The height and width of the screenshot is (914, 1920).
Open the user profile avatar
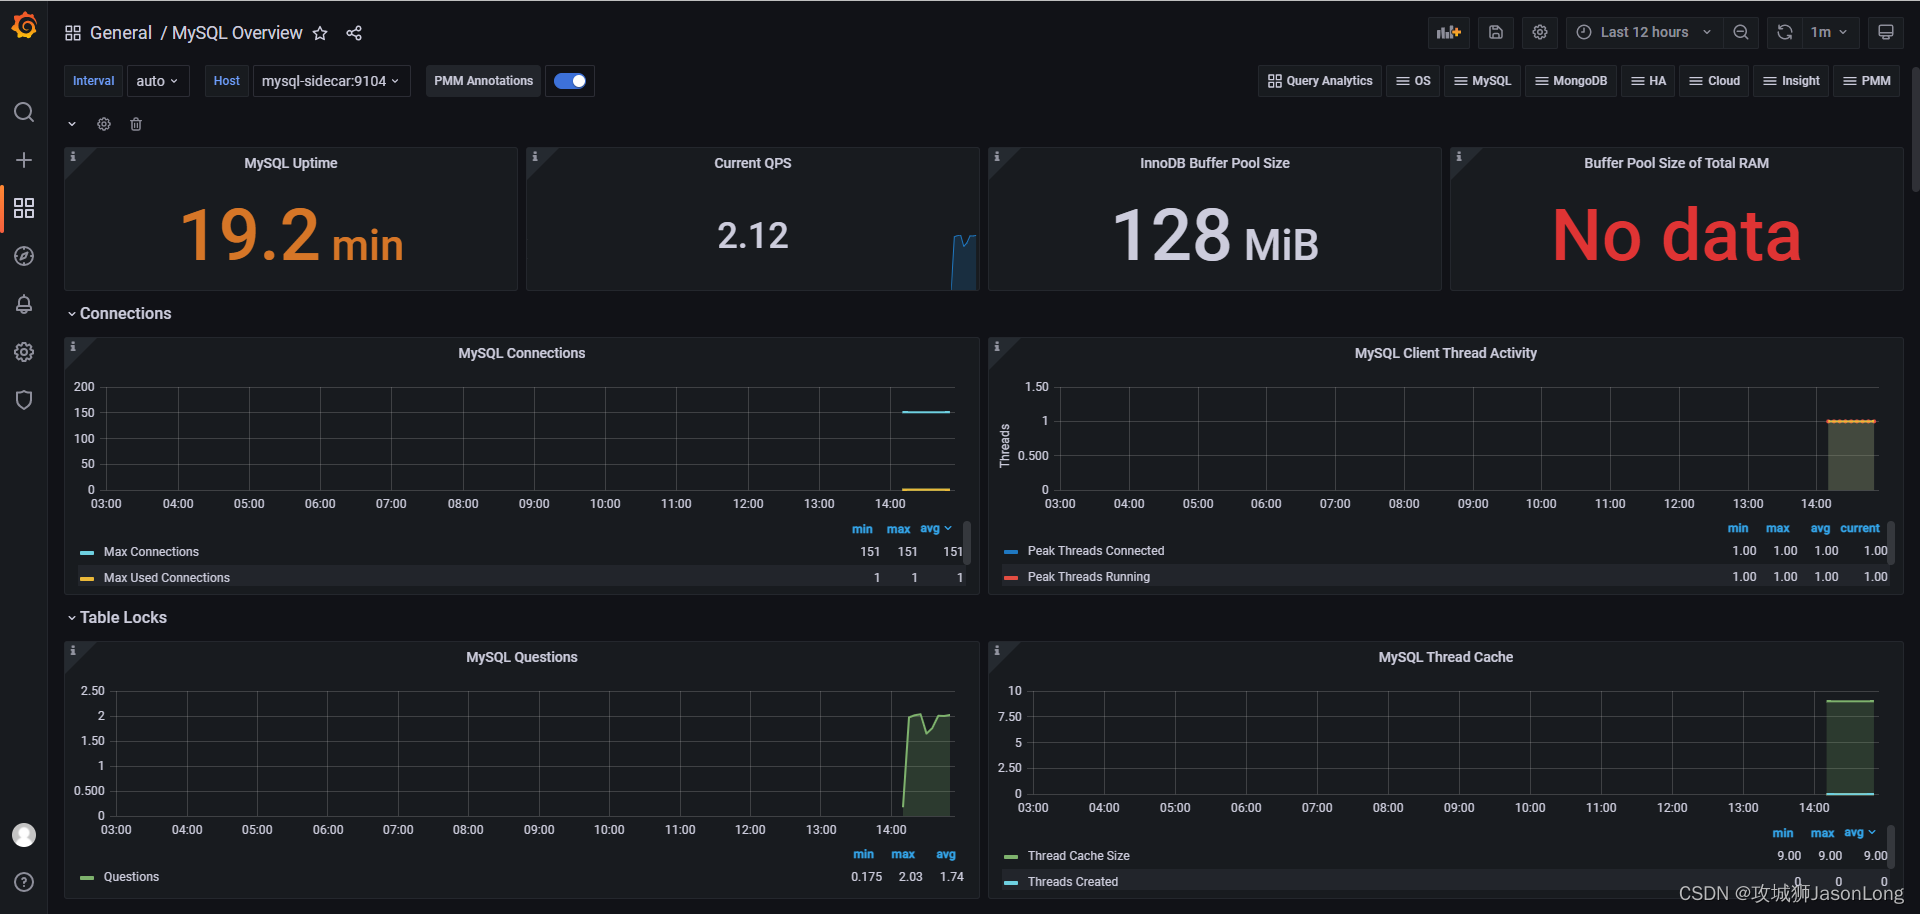24,835
